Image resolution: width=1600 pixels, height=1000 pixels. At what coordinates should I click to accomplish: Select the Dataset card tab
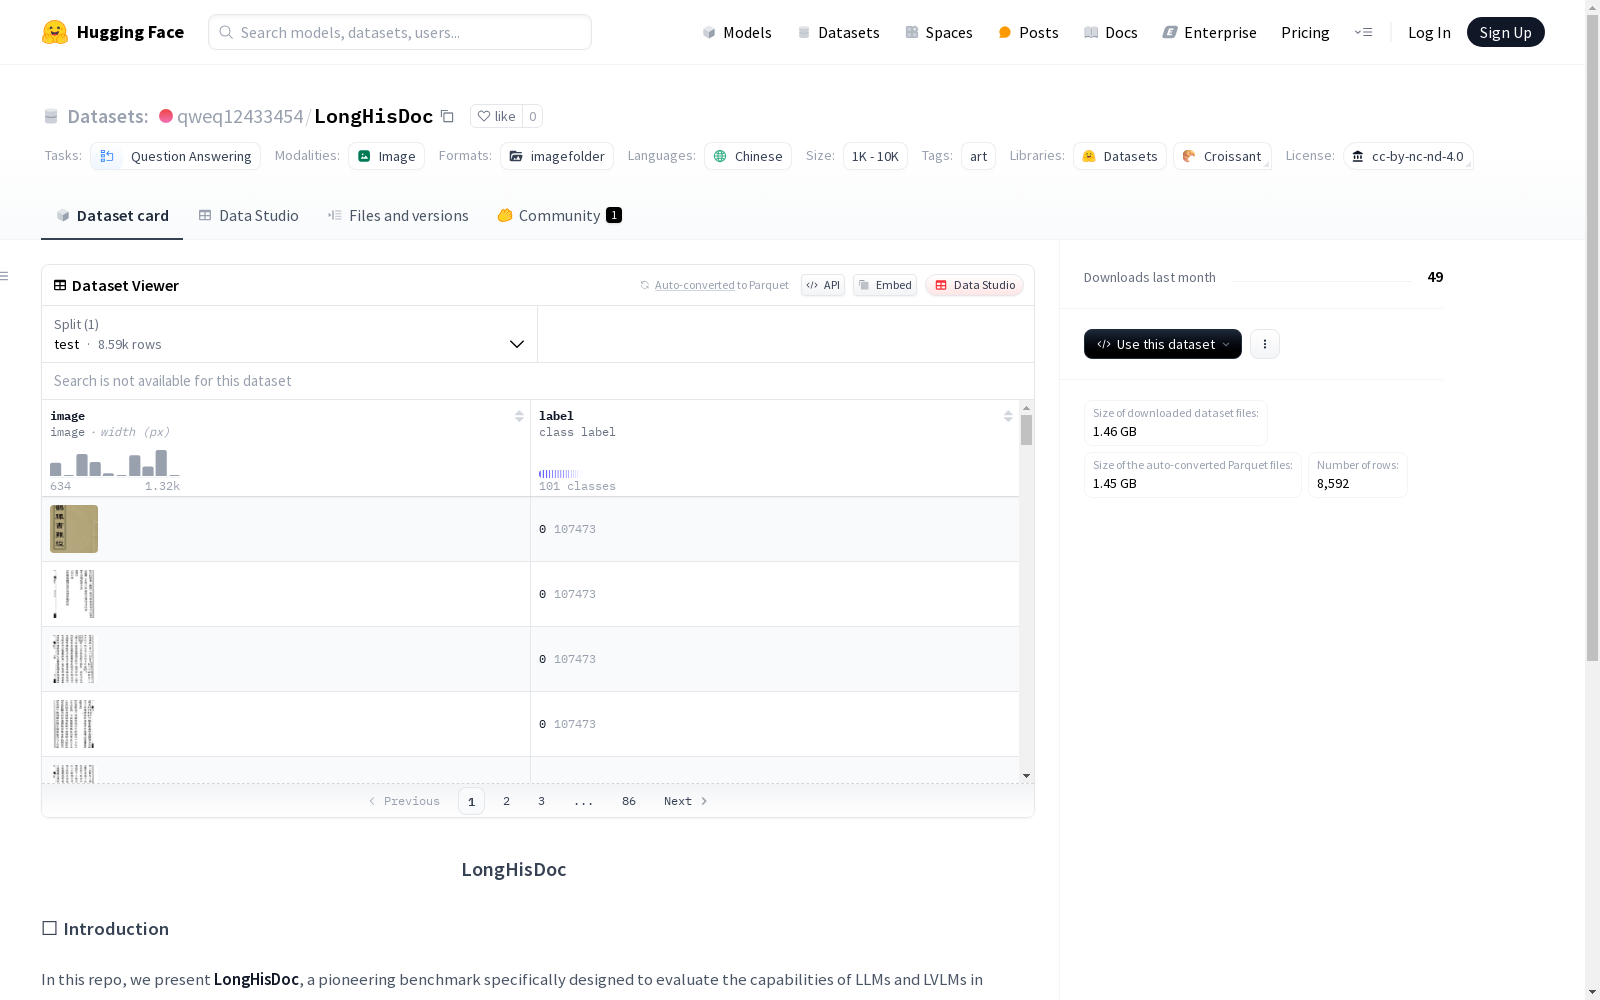pyautogui.click(x=112, y=215)
